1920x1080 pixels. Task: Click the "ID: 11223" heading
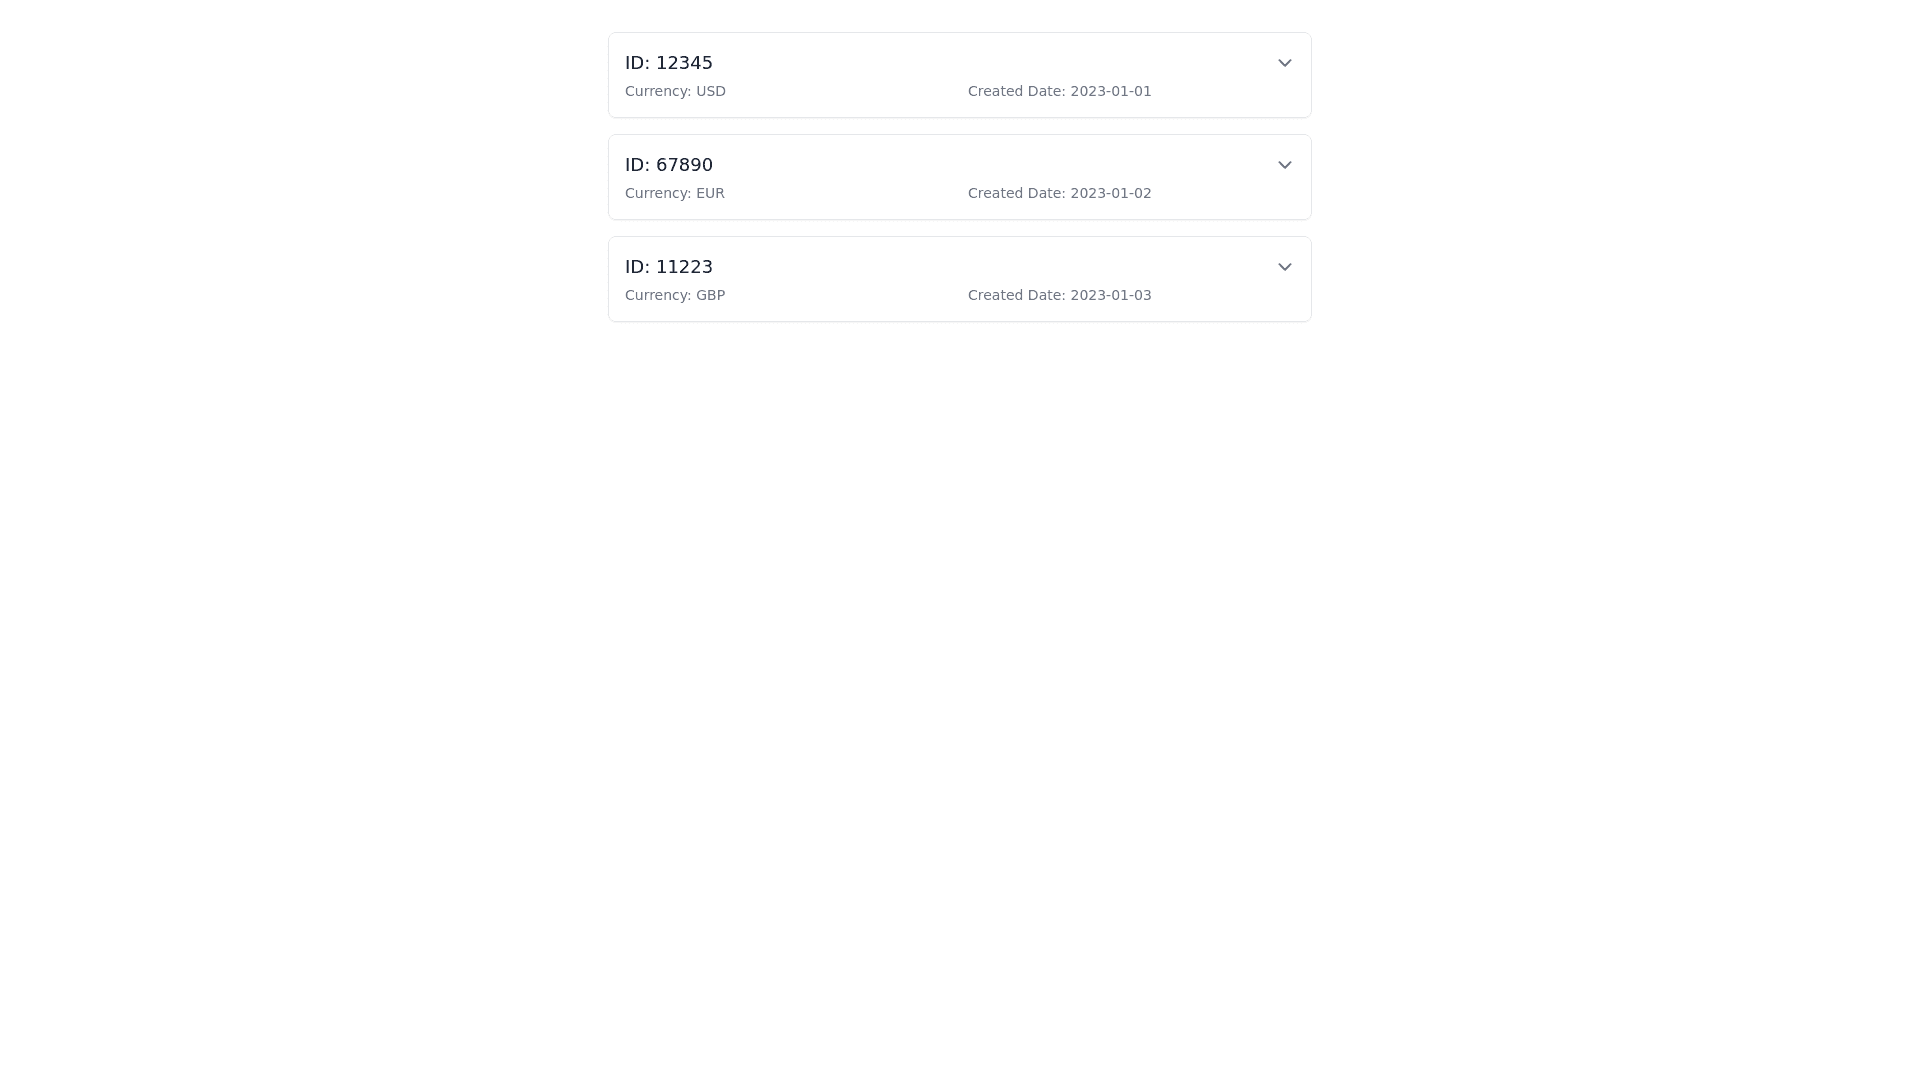(x=668, y=267)
